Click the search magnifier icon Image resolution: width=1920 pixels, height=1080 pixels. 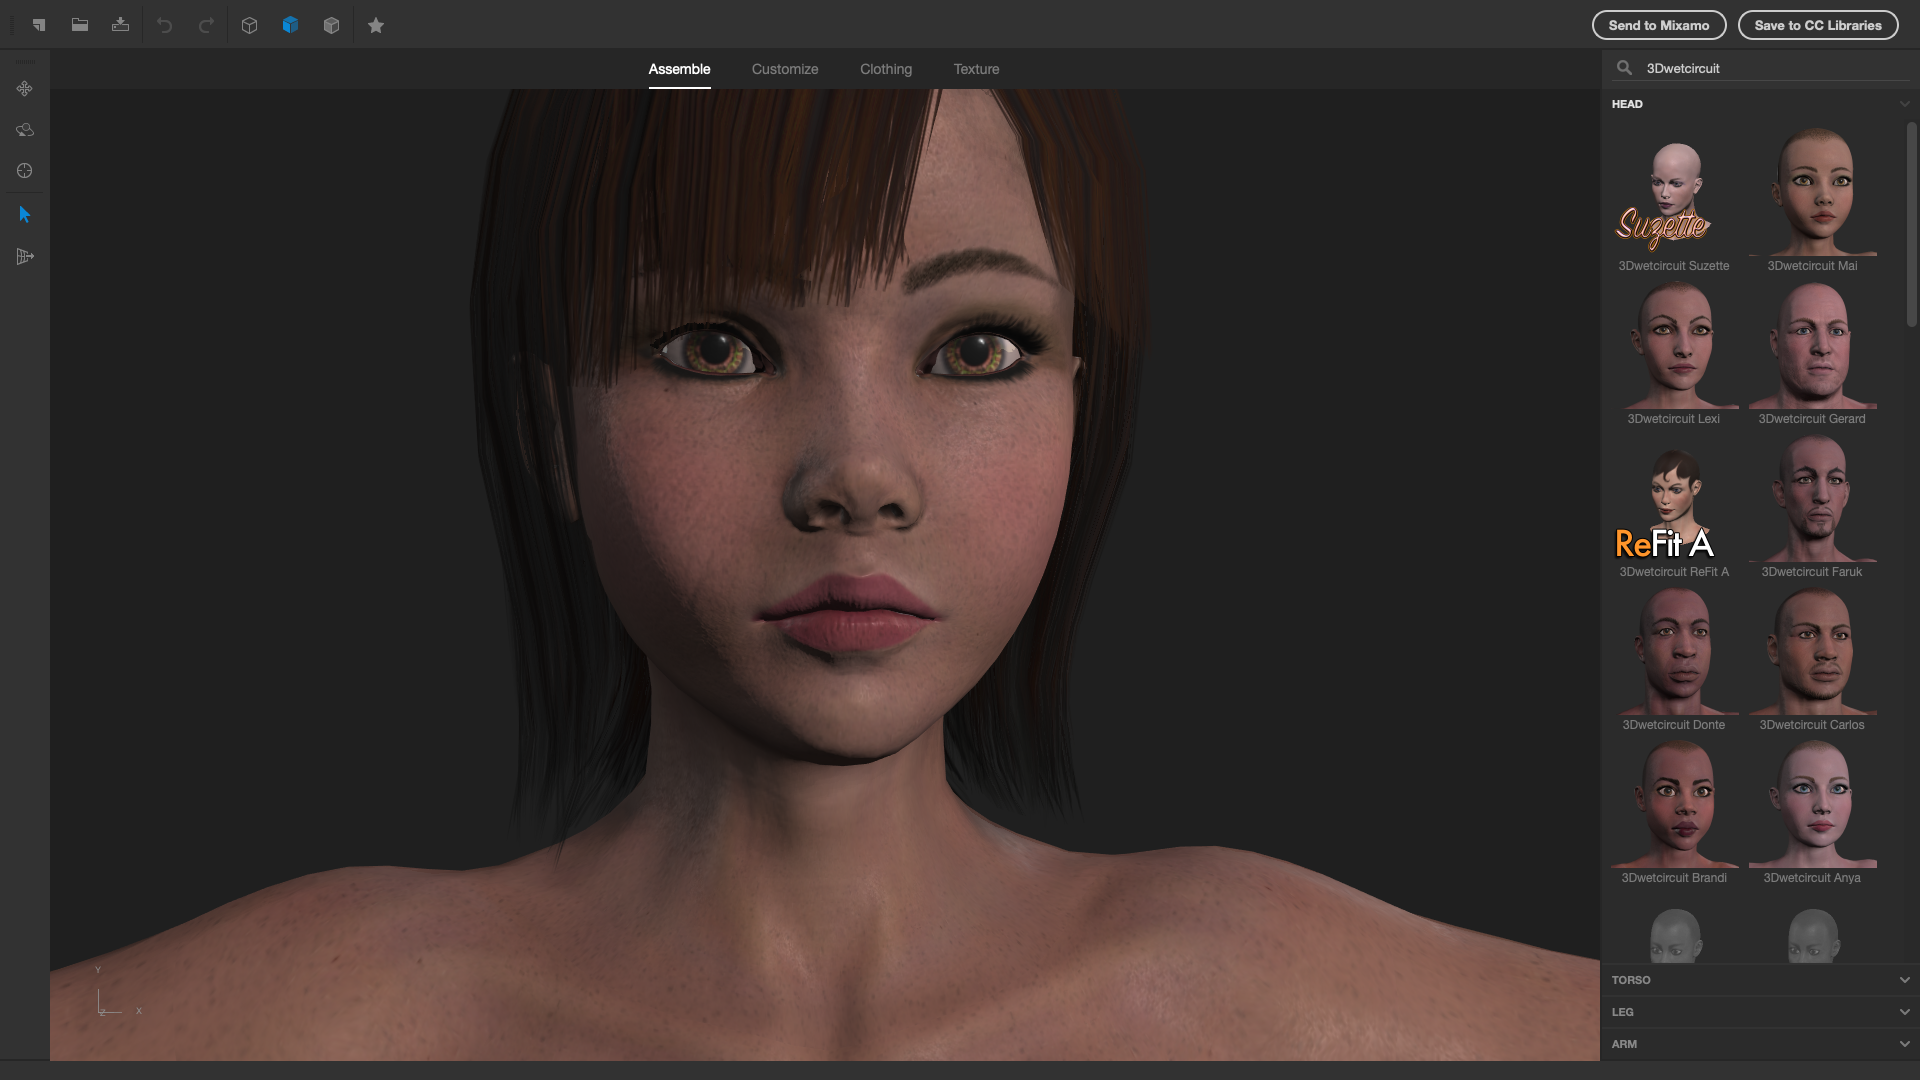[1624, 68]
